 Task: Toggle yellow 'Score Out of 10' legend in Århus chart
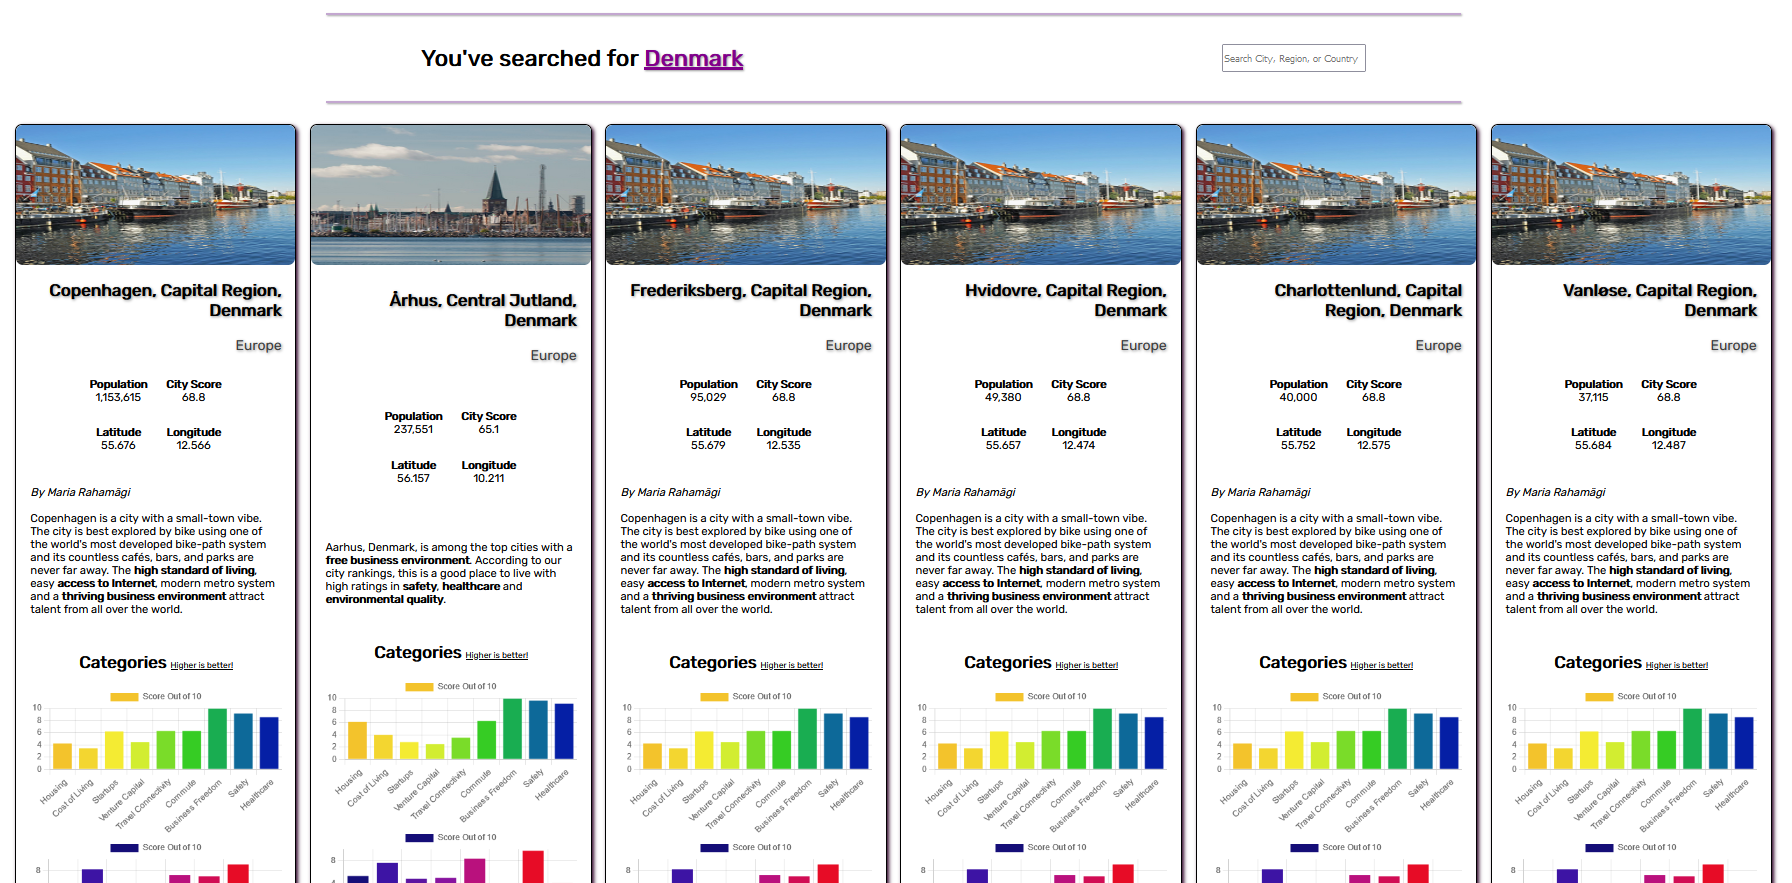[x=451, y=686]
